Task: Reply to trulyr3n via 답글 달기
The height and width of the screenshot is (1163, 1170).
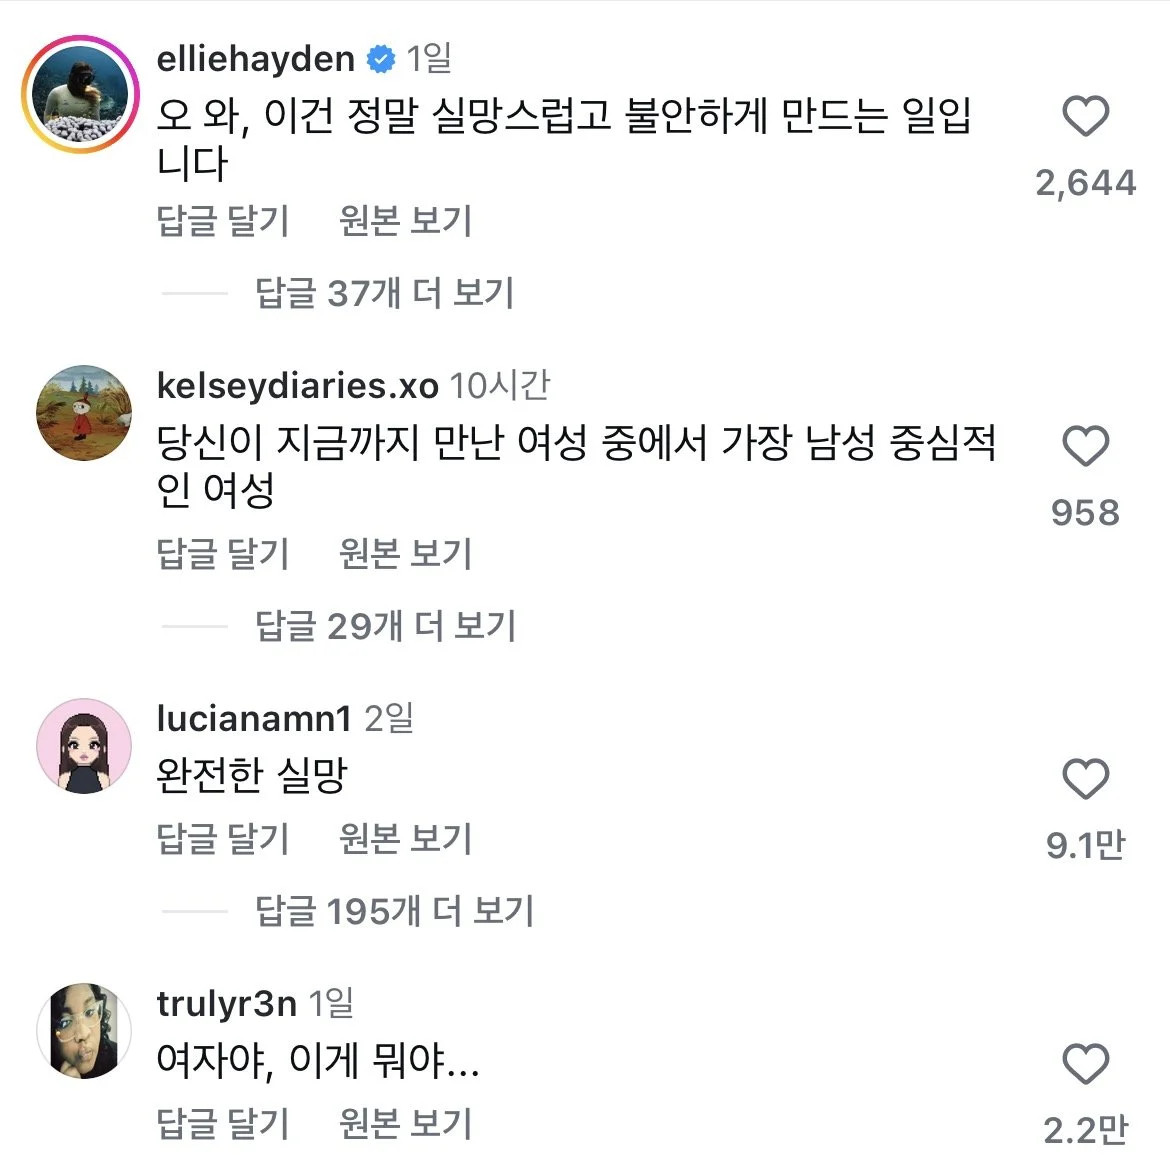Action: tap(222, 1123)
